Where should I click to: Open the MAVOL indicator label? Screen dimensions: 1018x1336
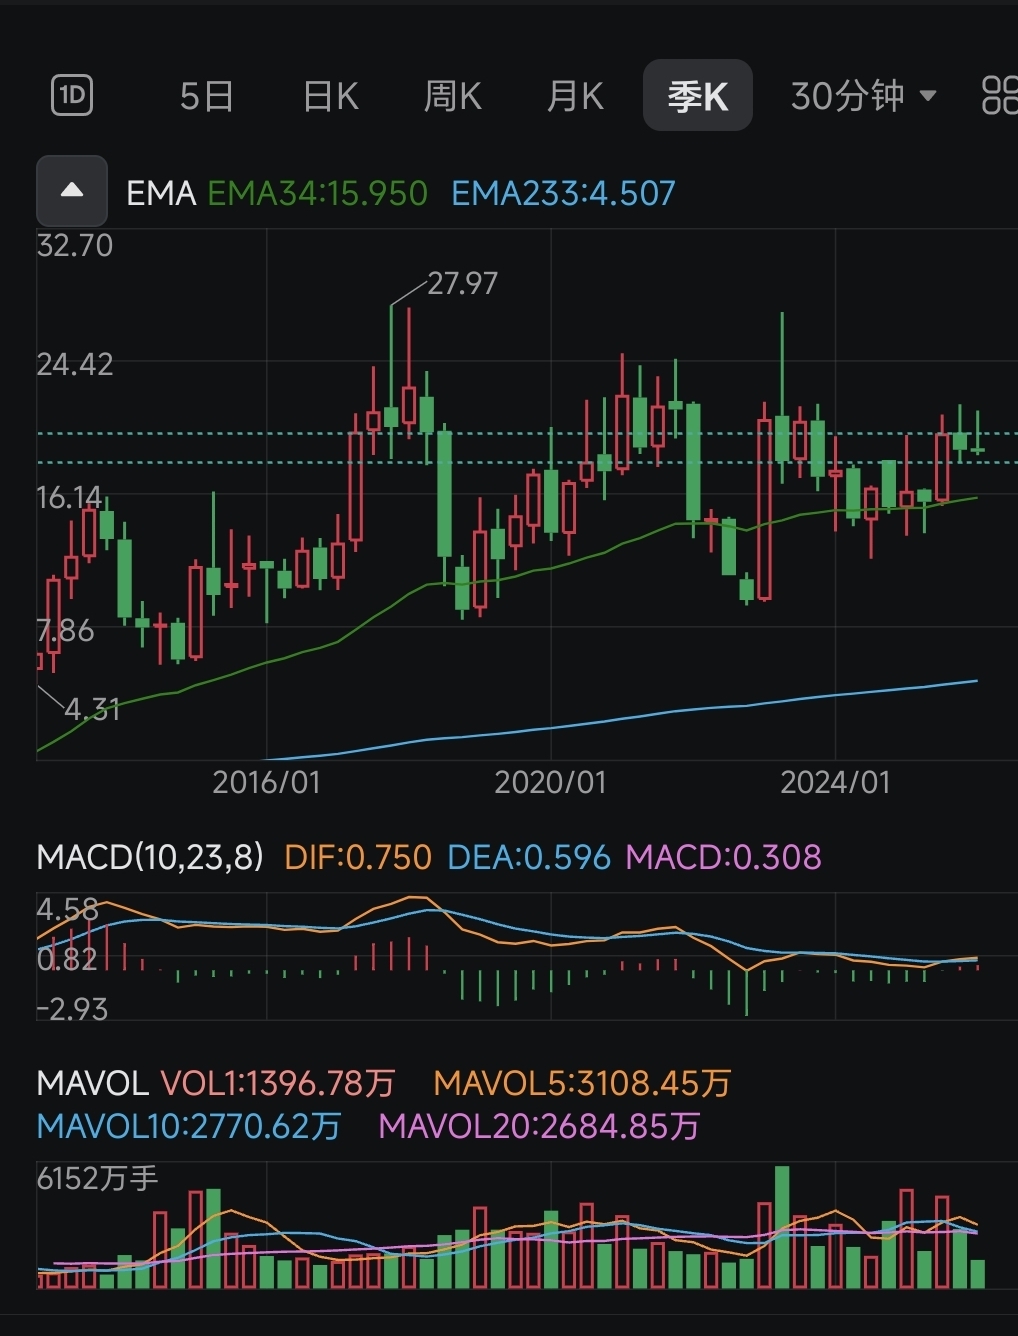pos(92,1083)
